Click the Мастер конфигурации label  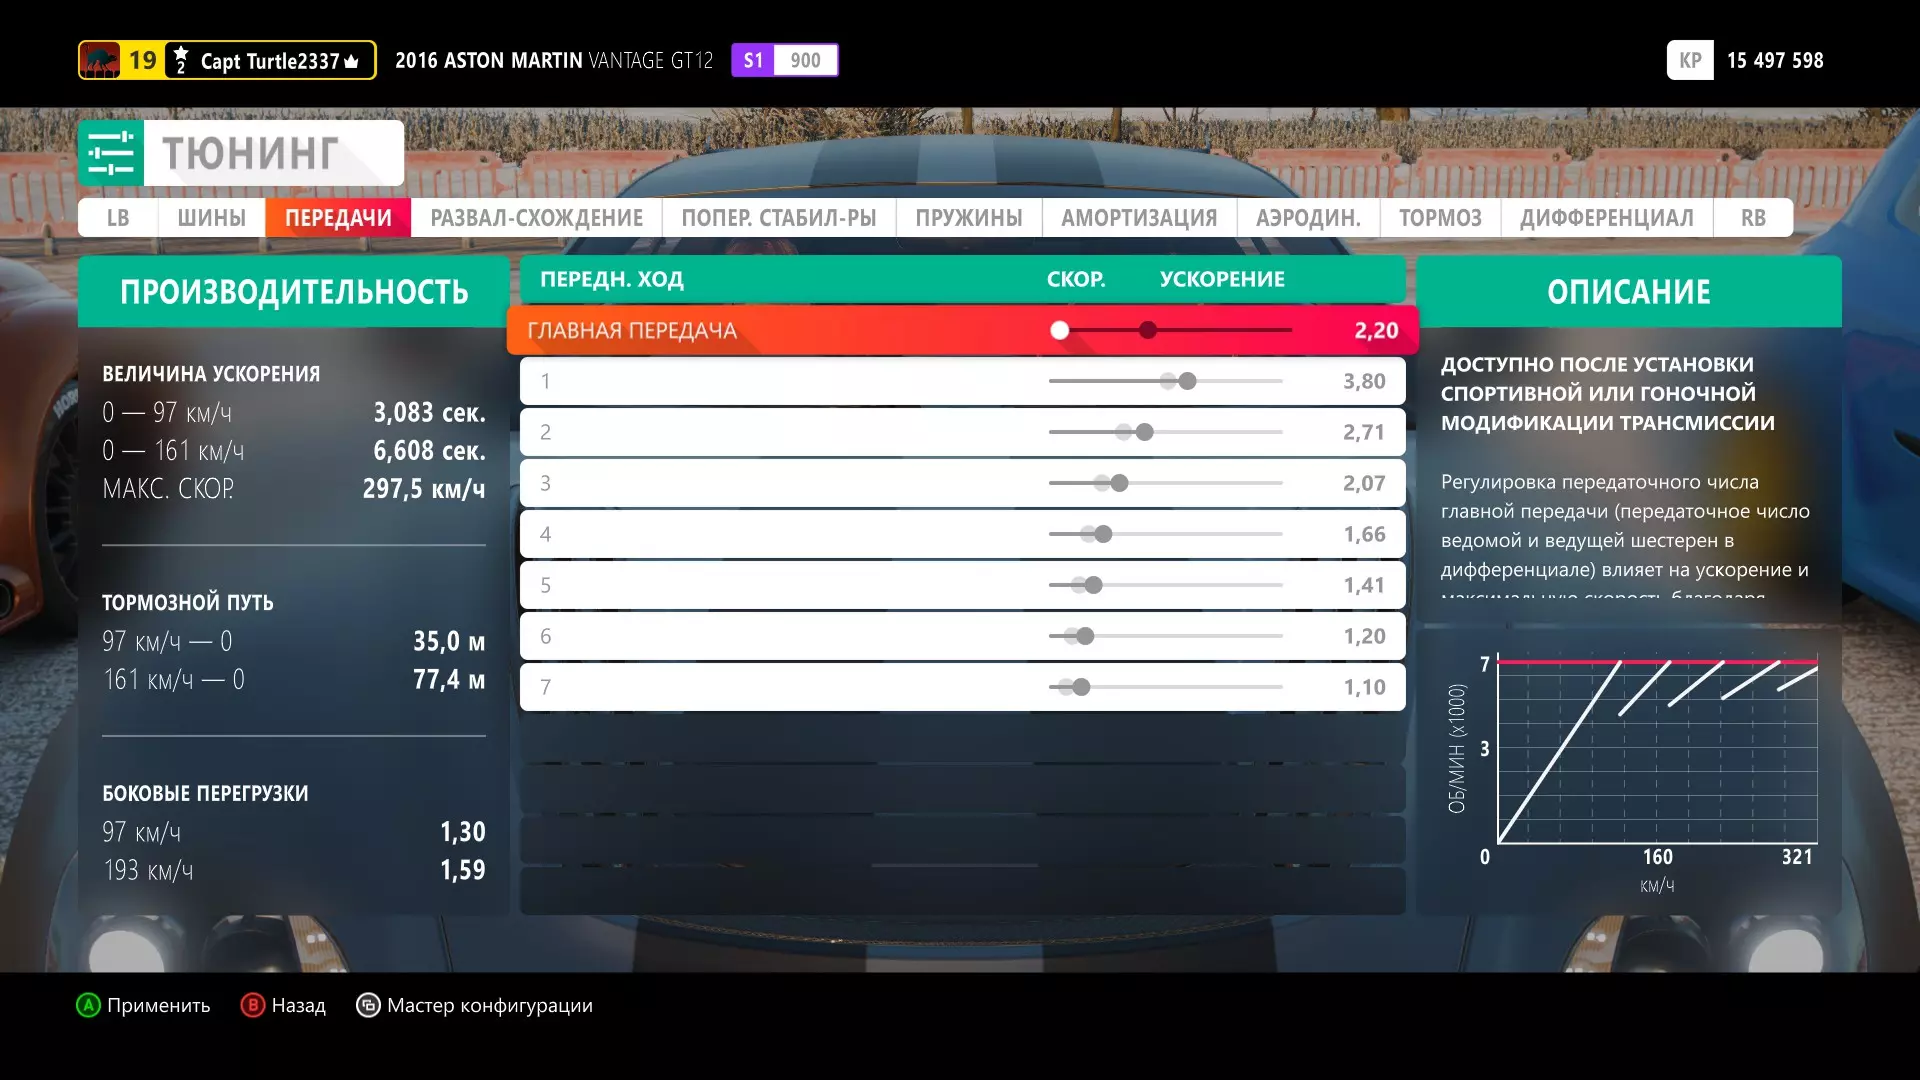489,1005
